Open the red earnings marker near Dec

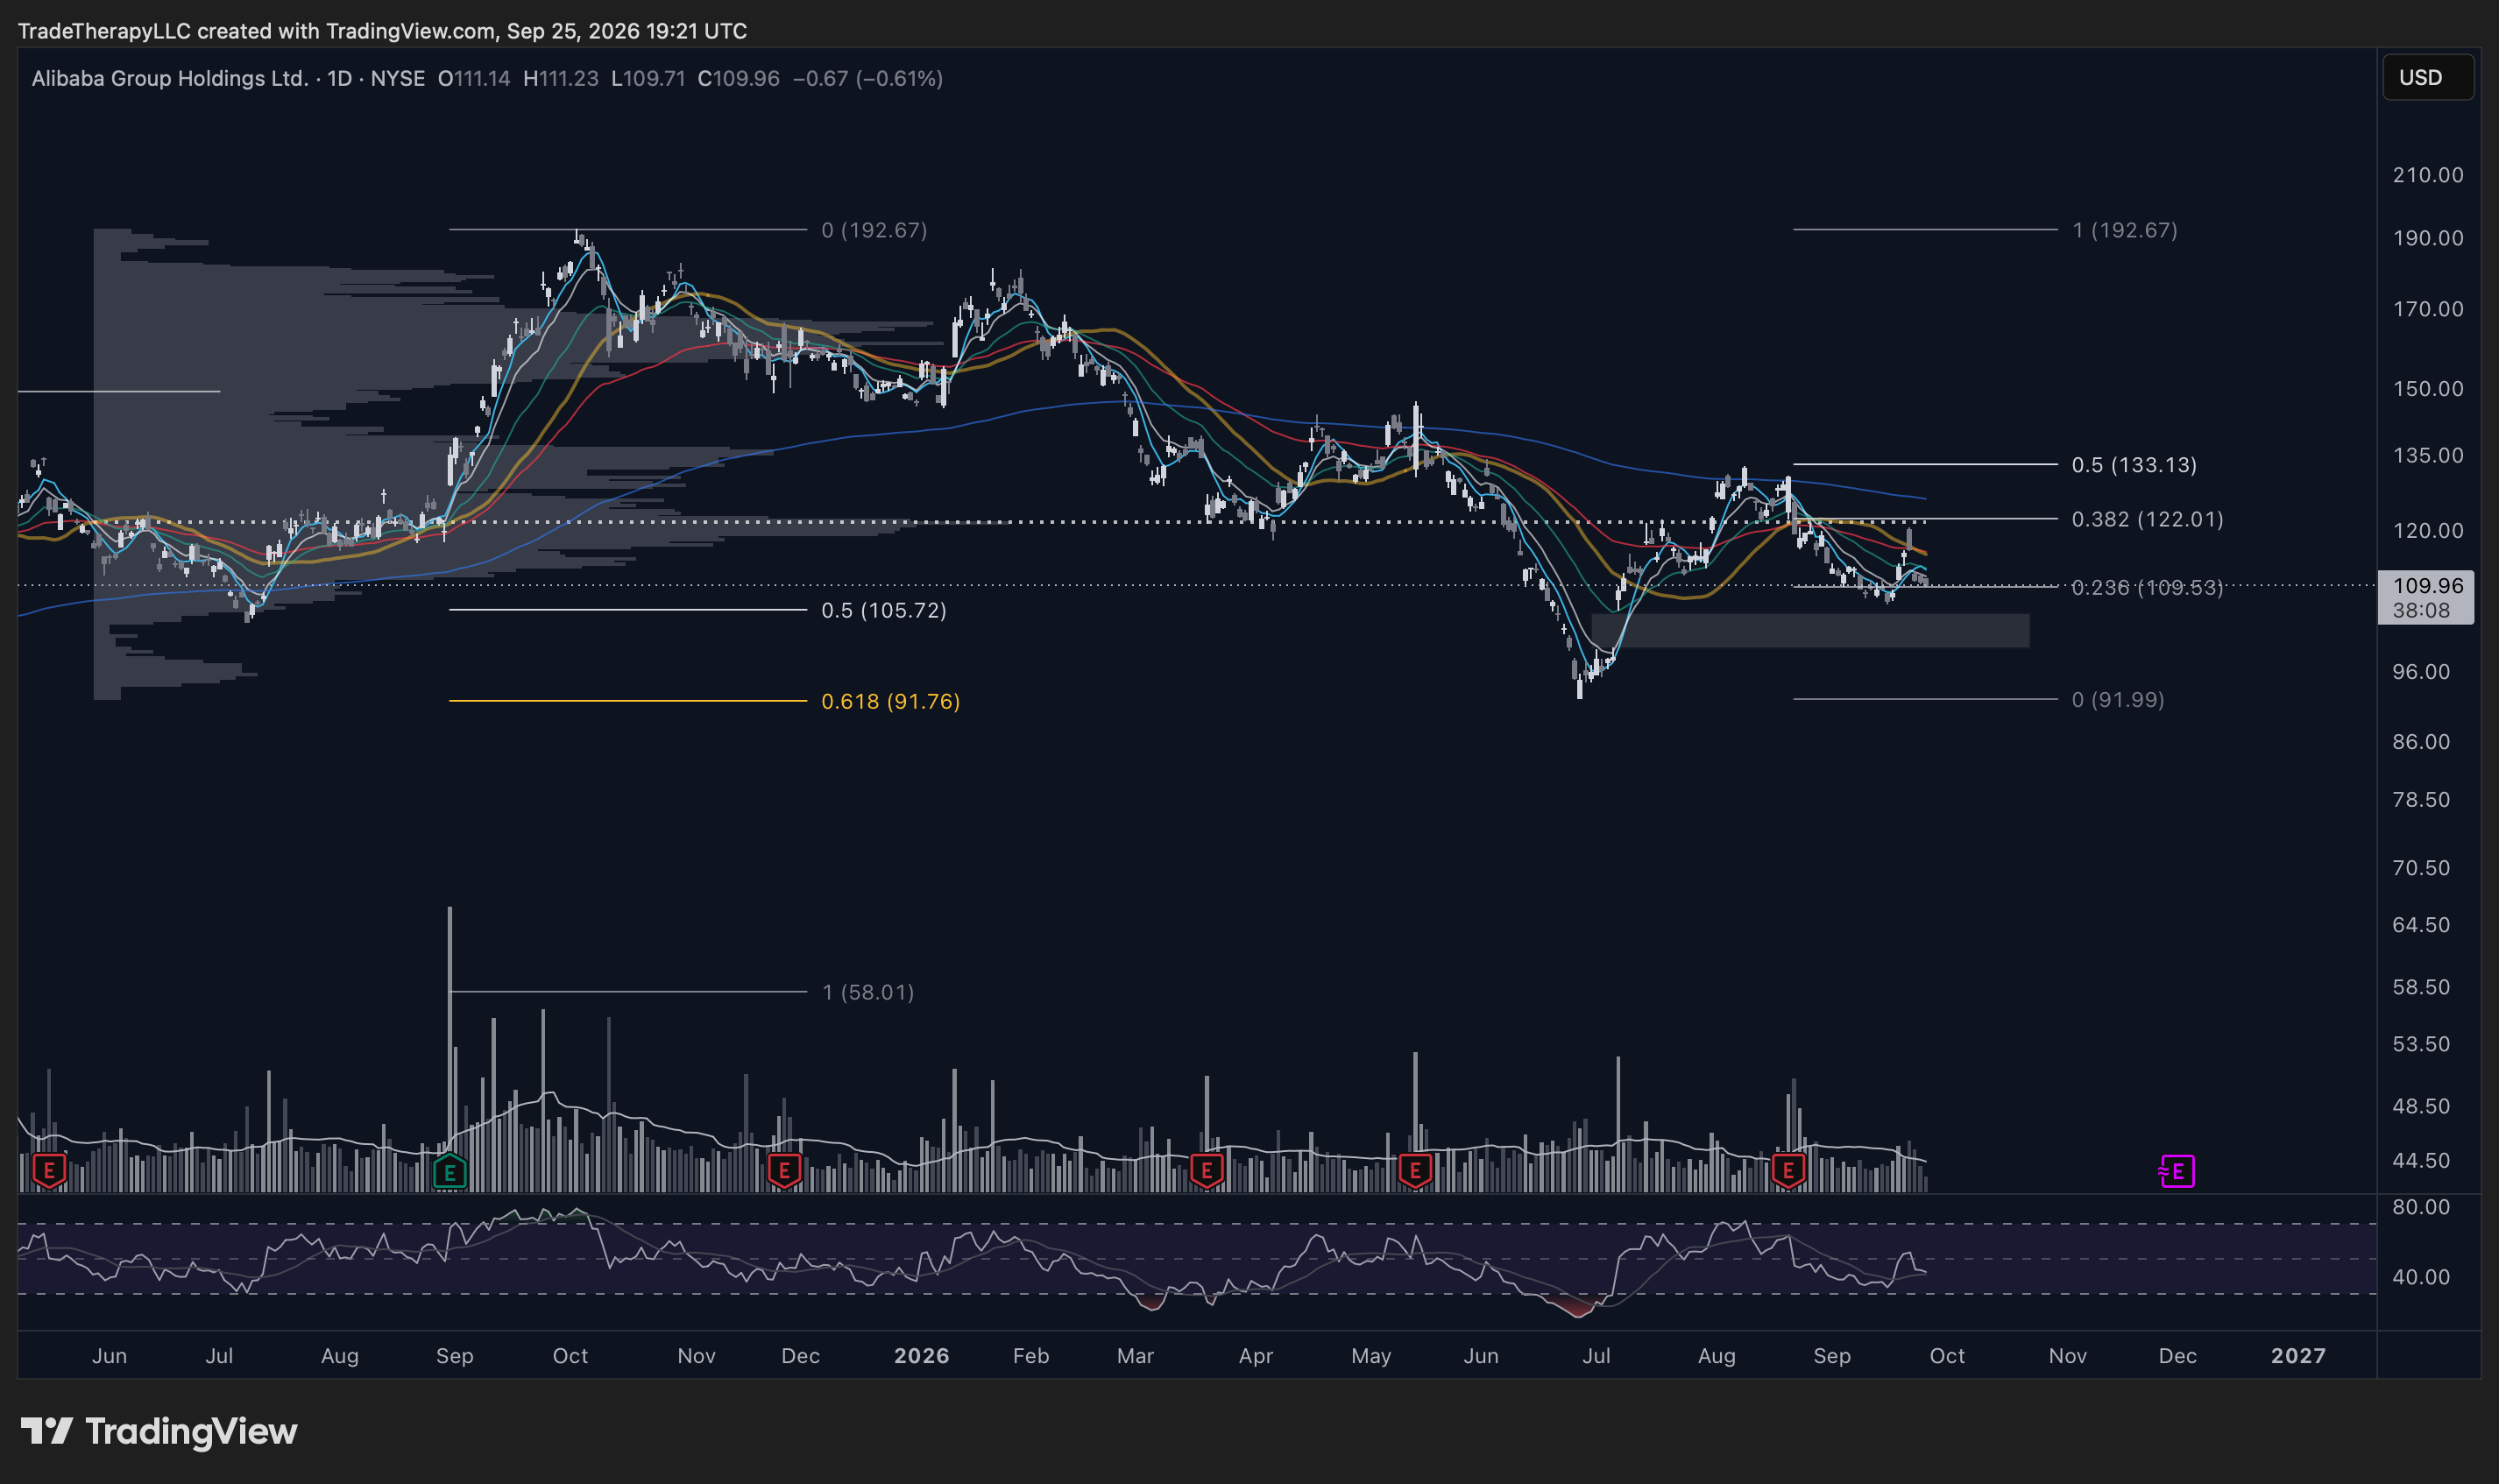point(784,1170)
